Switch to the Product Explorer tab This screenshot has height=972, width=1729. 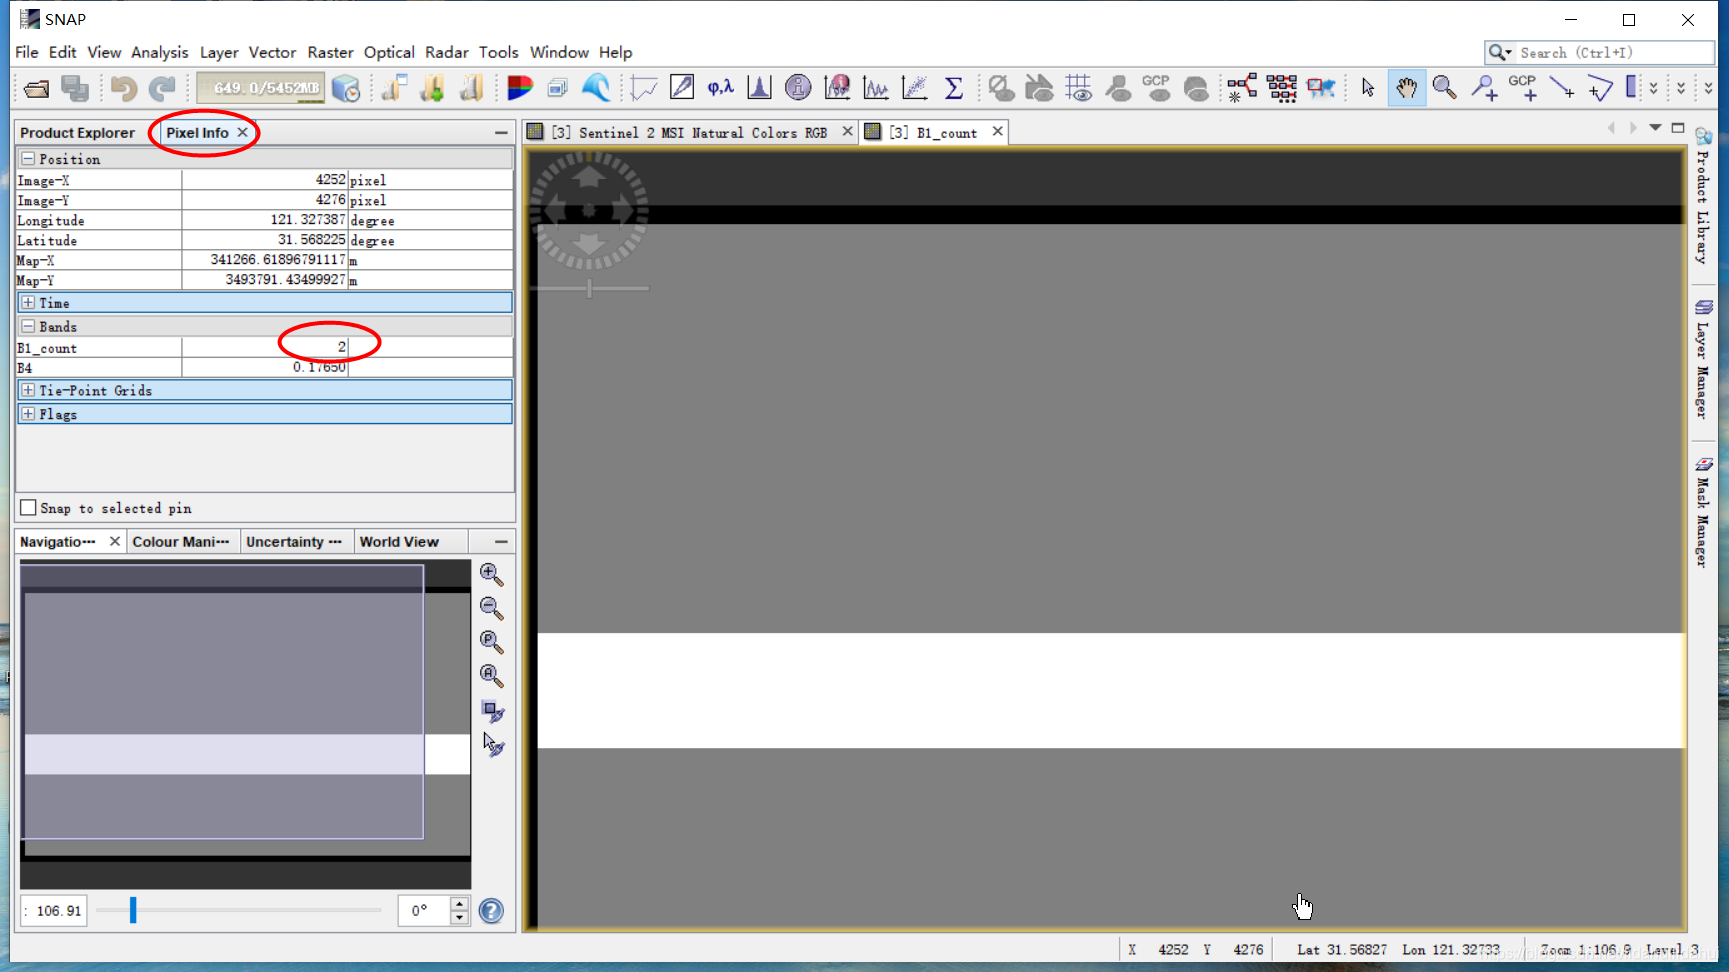coord(77,132)
